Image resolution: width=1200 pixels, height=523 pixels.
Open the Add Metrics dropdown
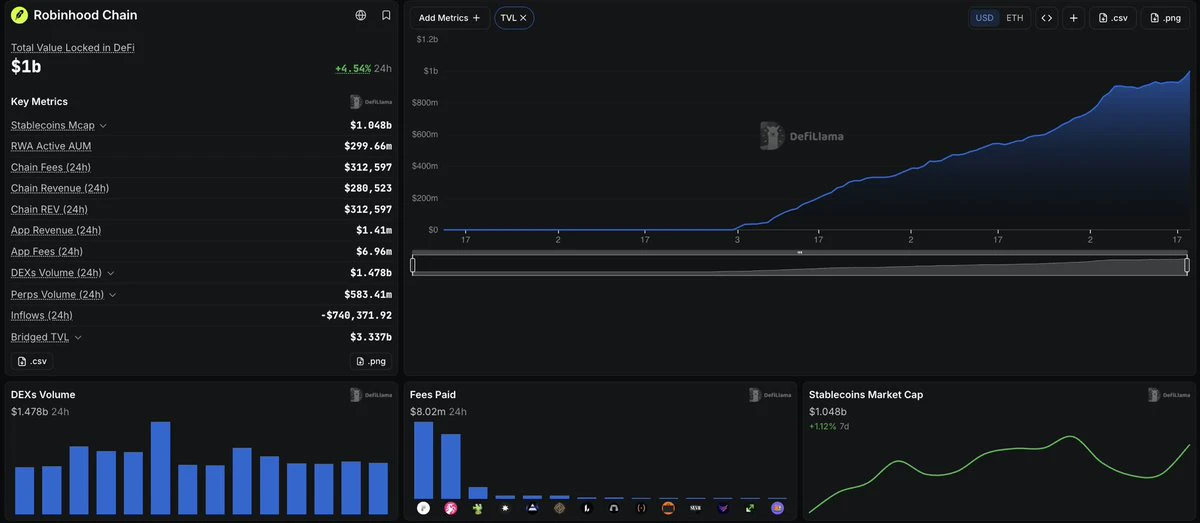[450, 18]
